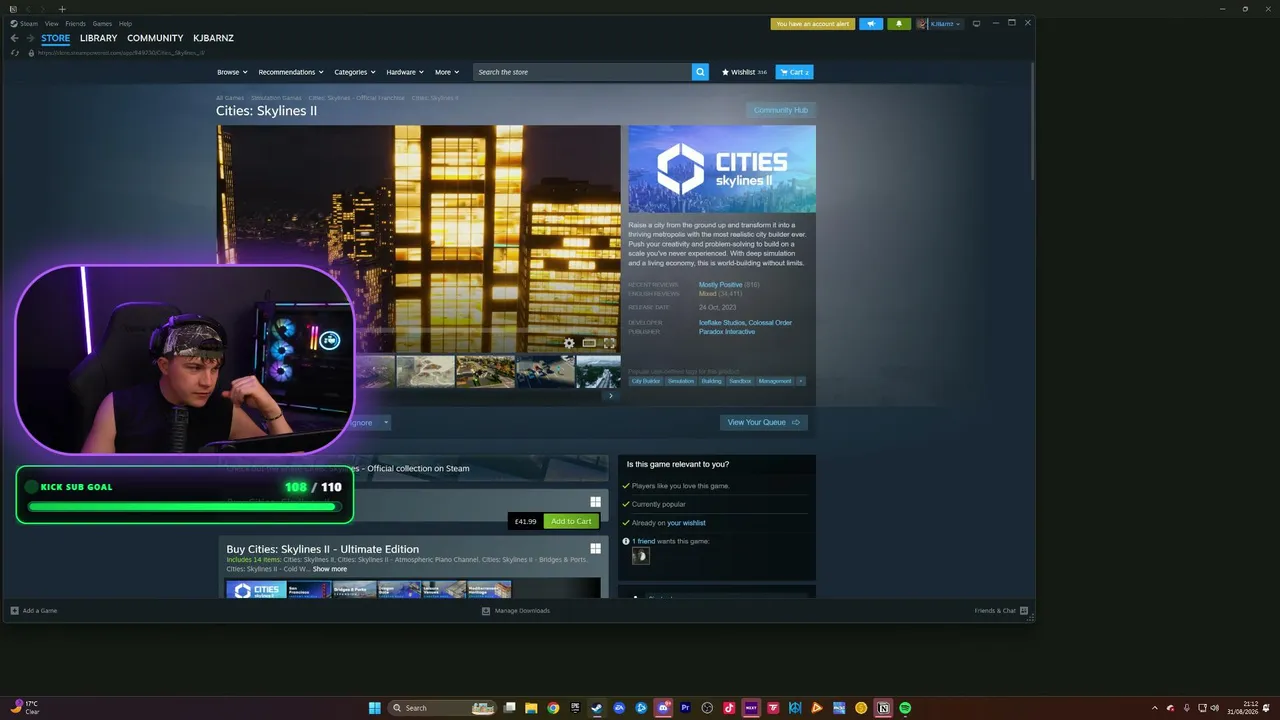Click the Windows Start button

[x=374, y=708]
